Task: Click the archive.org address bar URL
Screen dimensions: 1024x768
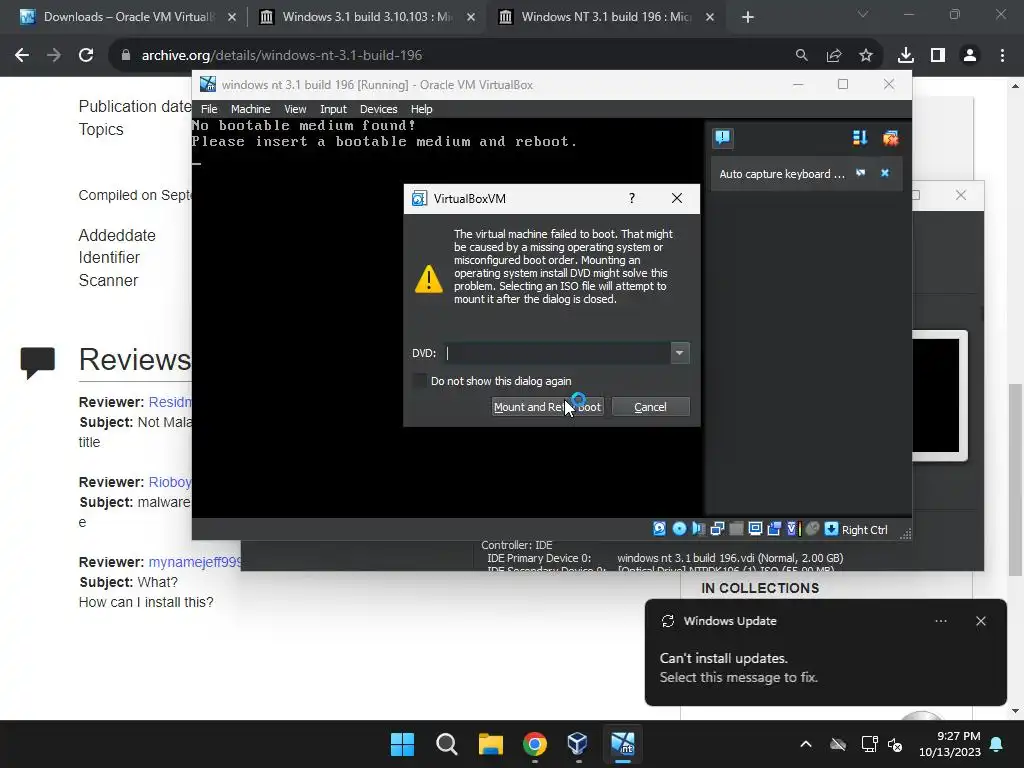Action: pos(281,56)
